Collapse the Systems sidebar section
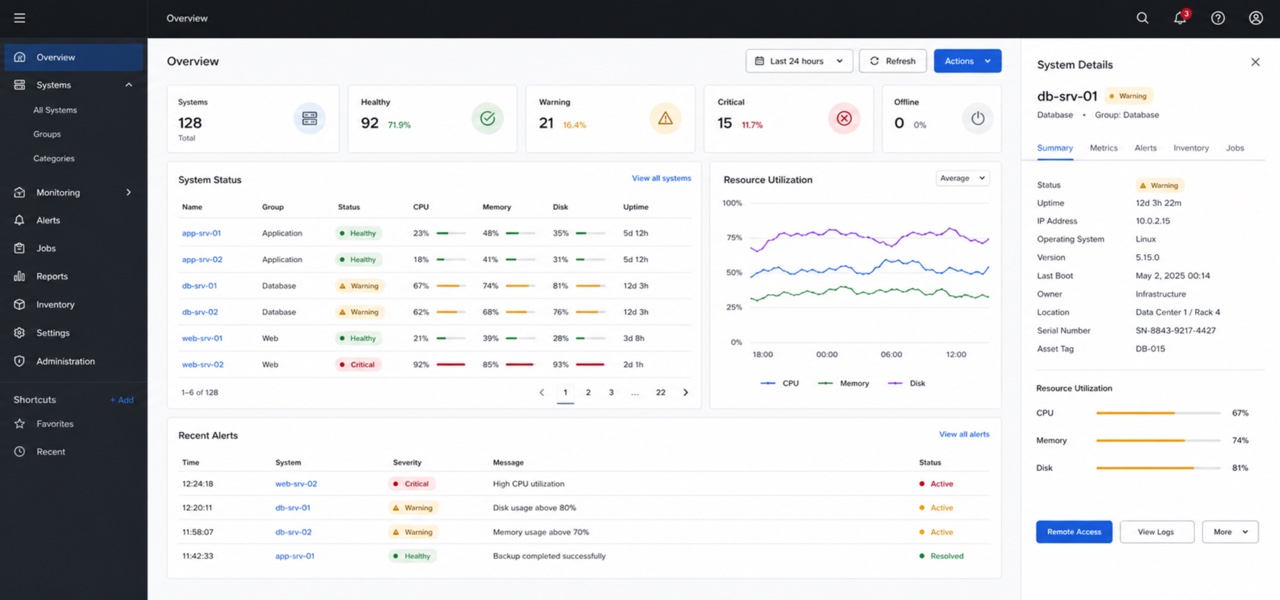Screen dimensions: 1280x600 128,85
